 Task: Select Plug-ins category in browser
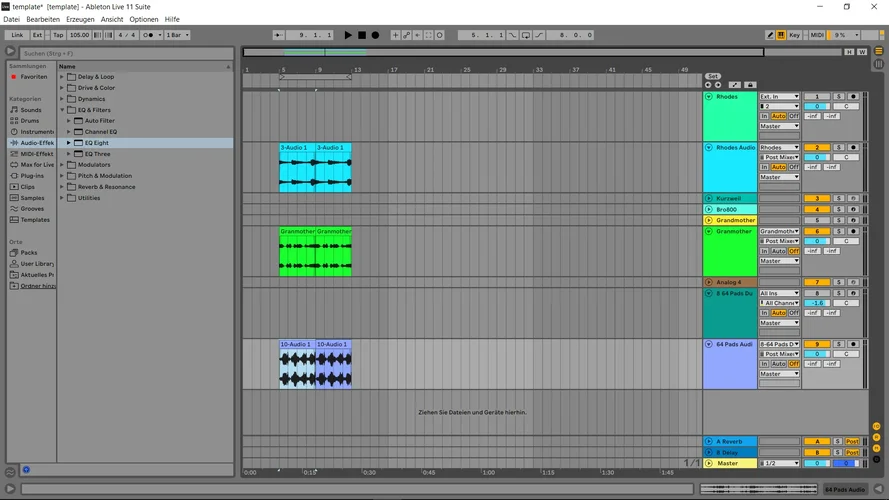(32, 176)
